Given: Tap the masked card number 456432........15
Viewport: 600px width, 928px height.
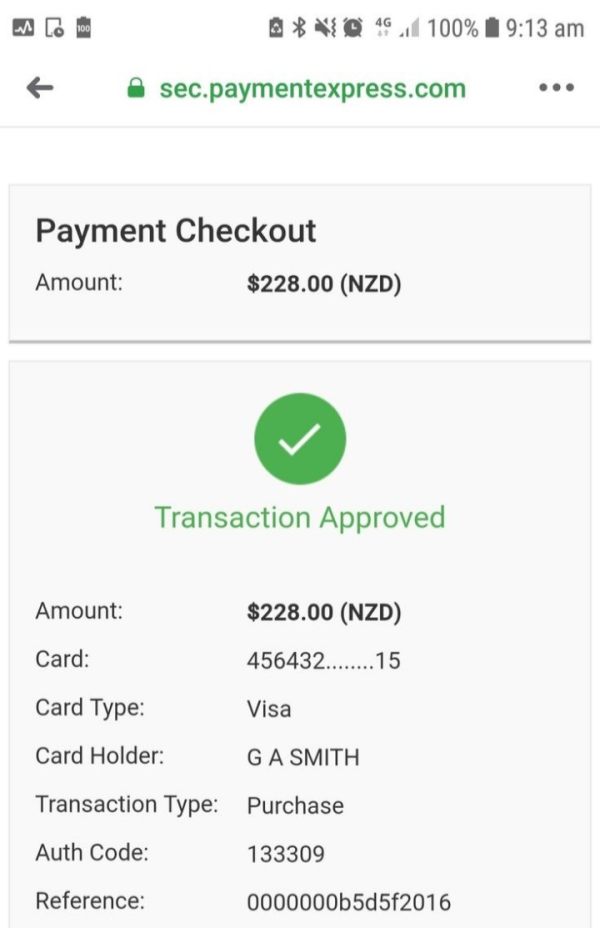Looking at the screenshot, I should 323,661.
